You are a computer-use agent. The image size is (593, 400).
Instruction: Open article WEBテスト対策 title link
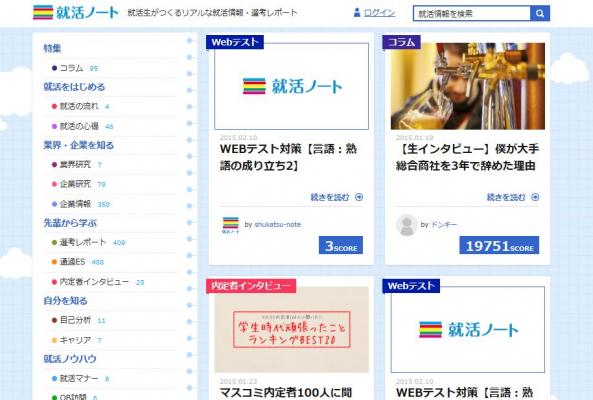click(288, 157)
